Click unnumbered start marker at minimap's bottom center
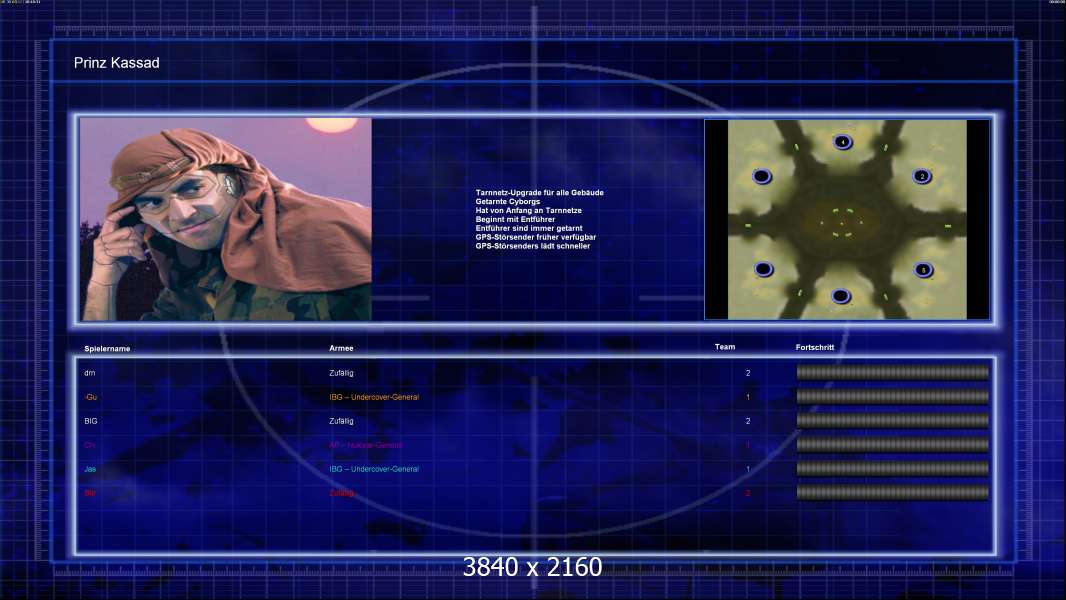This screenshot has width=1066, height=600. 841,296
